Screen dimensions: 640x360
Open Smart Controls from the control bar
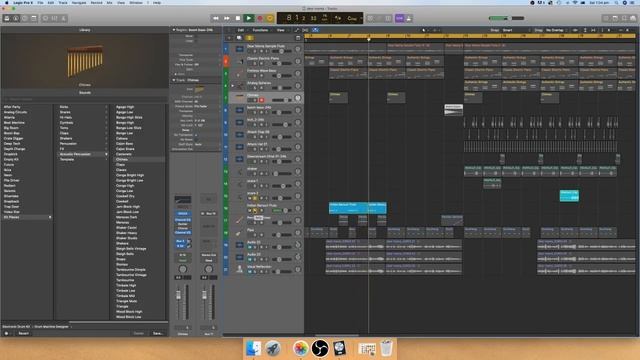(x=46, y=18)
